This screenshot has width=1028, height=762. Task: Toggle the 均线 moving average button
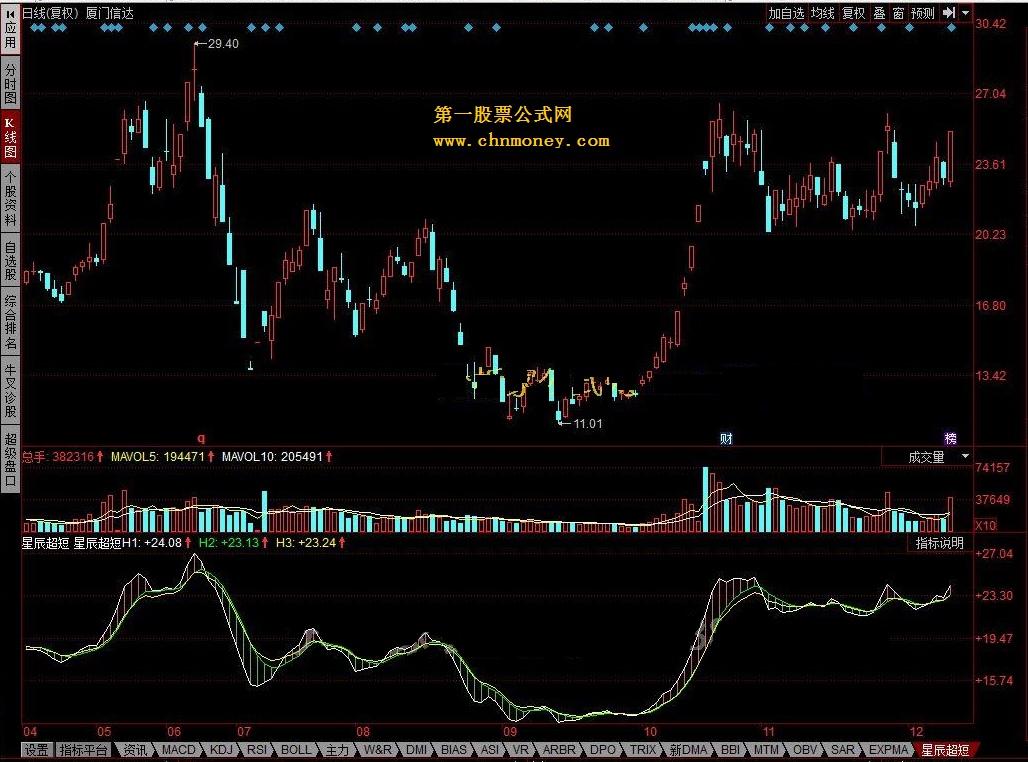(x=823, y=13)
